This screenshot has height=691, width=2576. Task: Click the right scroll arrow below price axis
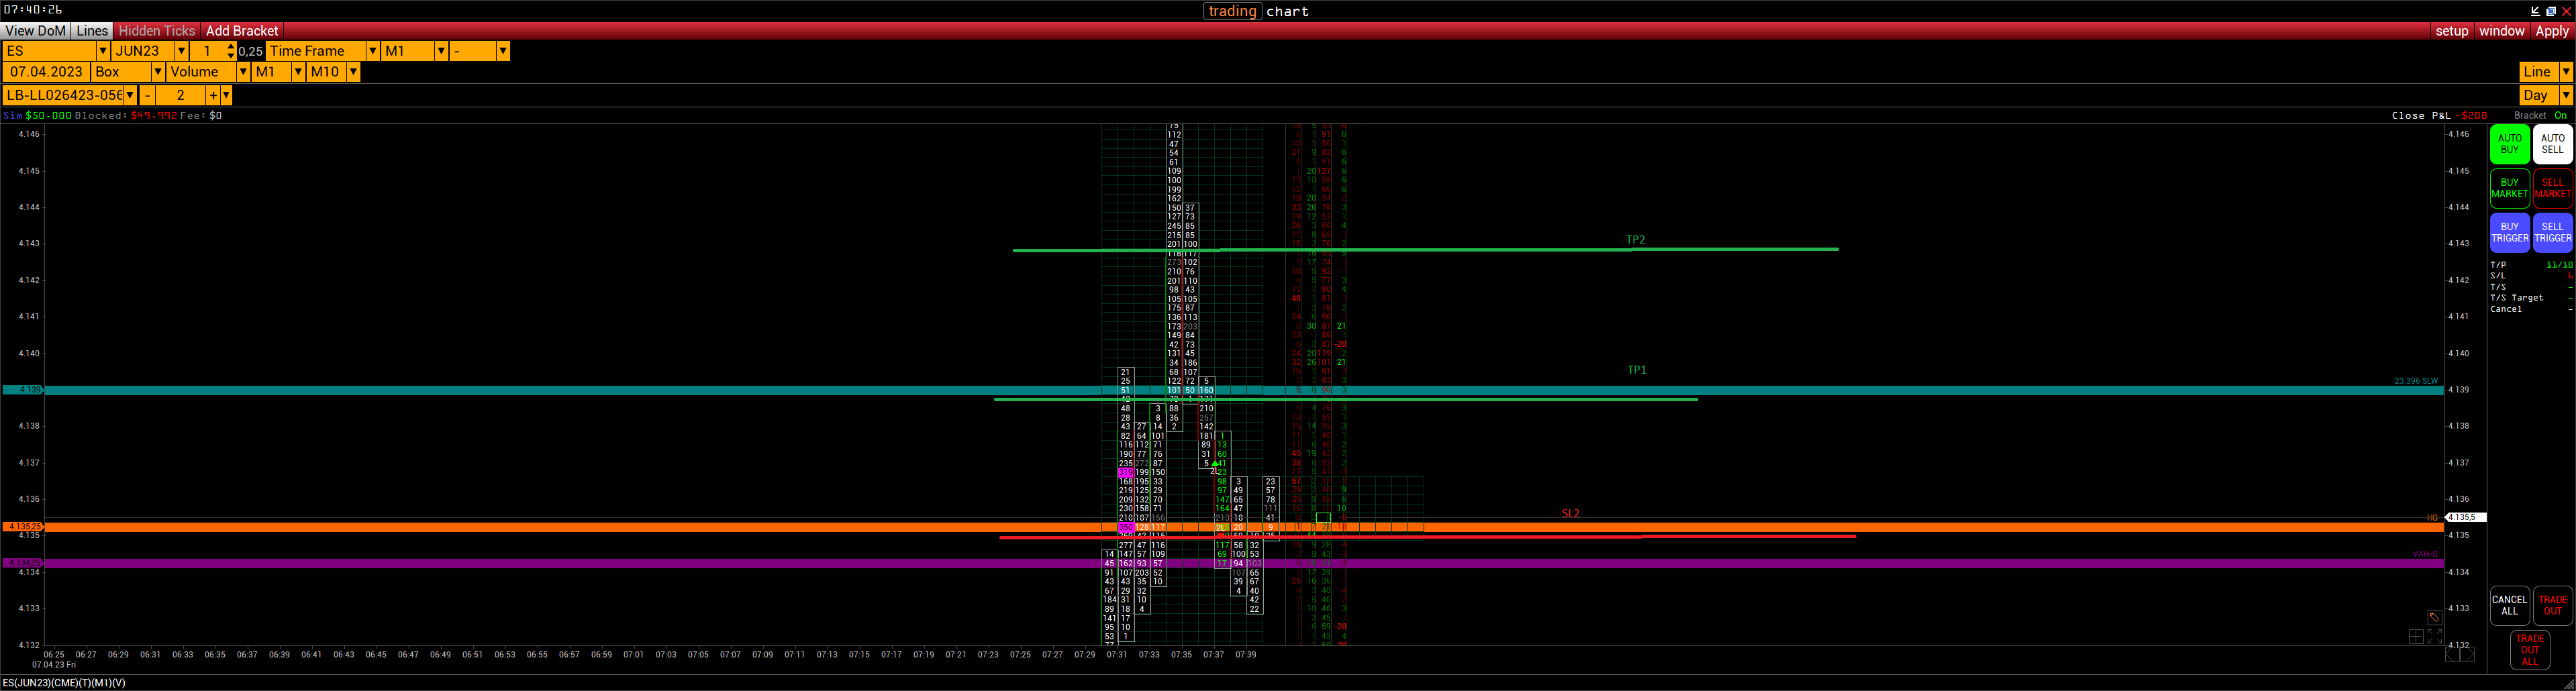[2467, 654]
